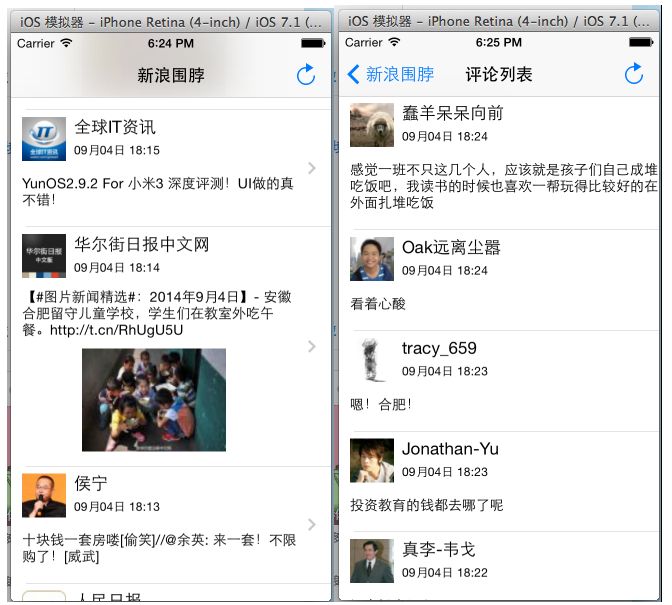Click 全球IT资讯 avatar image
The image size is (672, 605).
tap(44, 139)
